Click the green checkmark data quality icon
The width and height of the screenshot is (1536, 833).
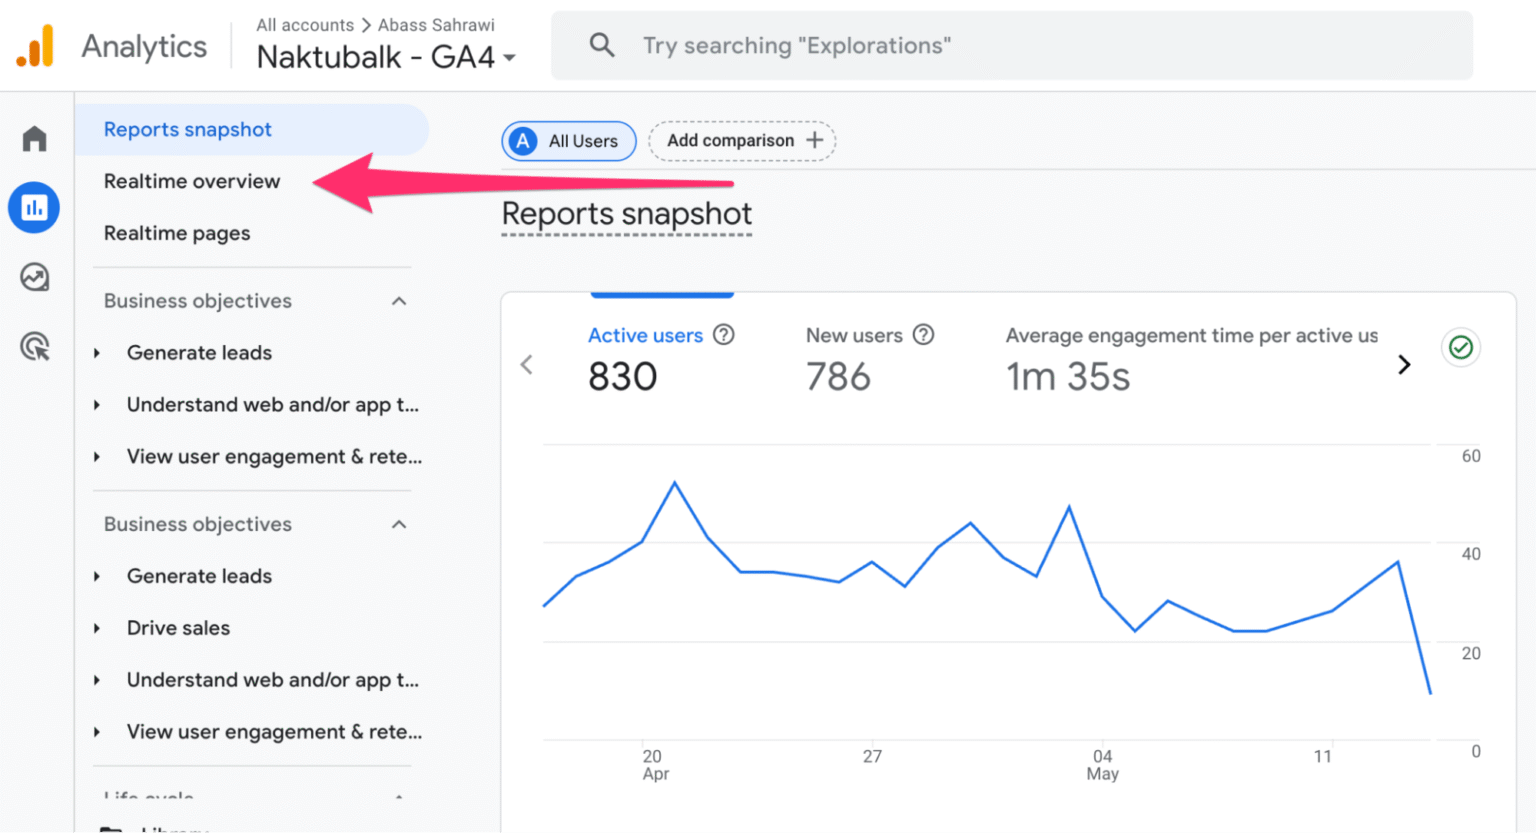click(1460, 348)
